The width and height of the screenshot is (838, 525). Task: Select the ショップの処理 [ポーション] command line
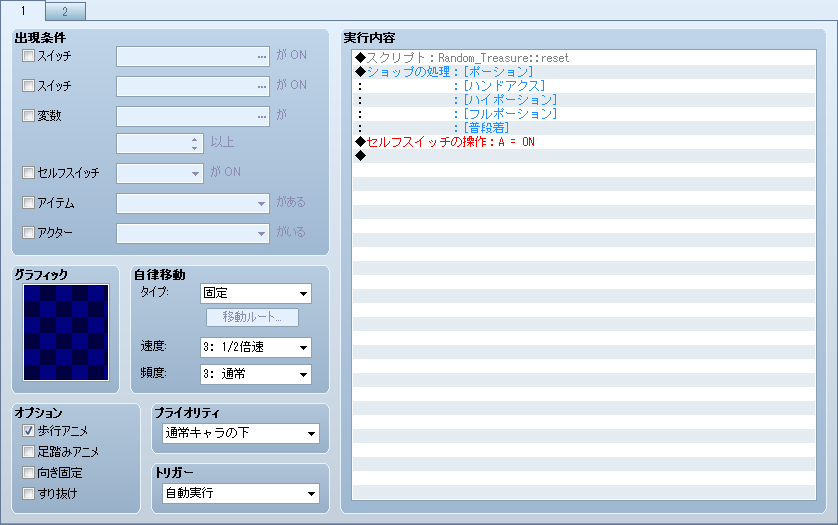click(584, 72)
